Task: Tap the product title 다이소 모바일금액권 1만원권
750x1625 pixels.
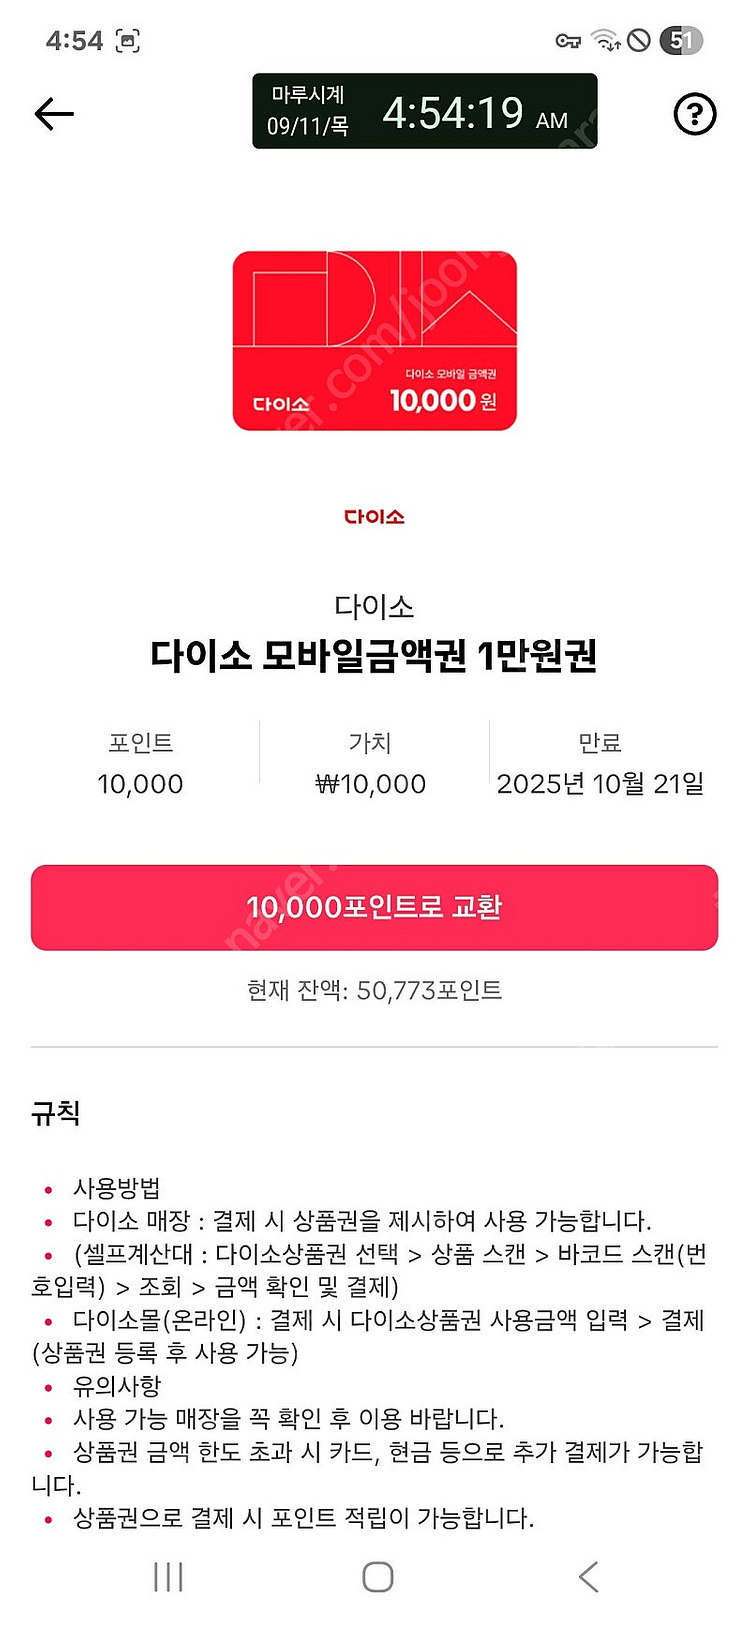Action: (x=374, y=656)
